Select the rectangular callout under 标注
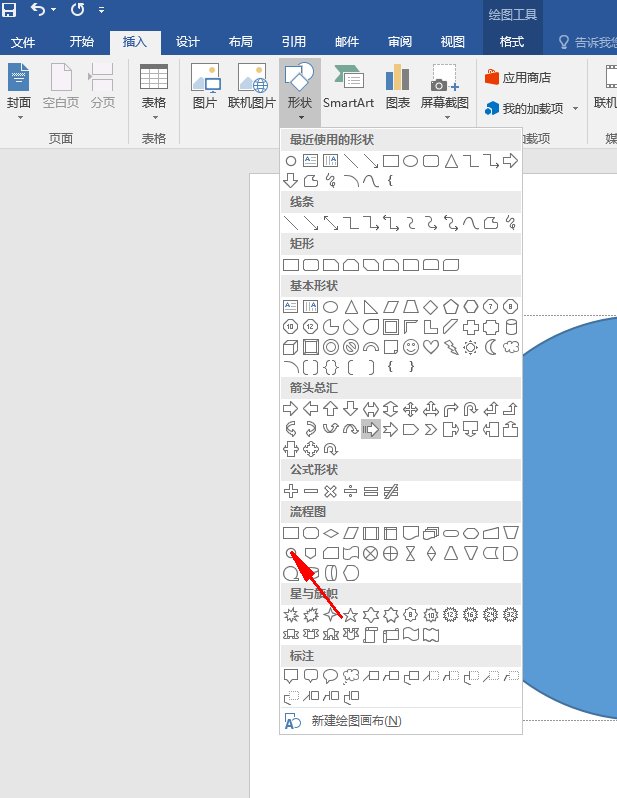Image resolution: width=617 pixels, height=798 pixels. pos(291,676)
